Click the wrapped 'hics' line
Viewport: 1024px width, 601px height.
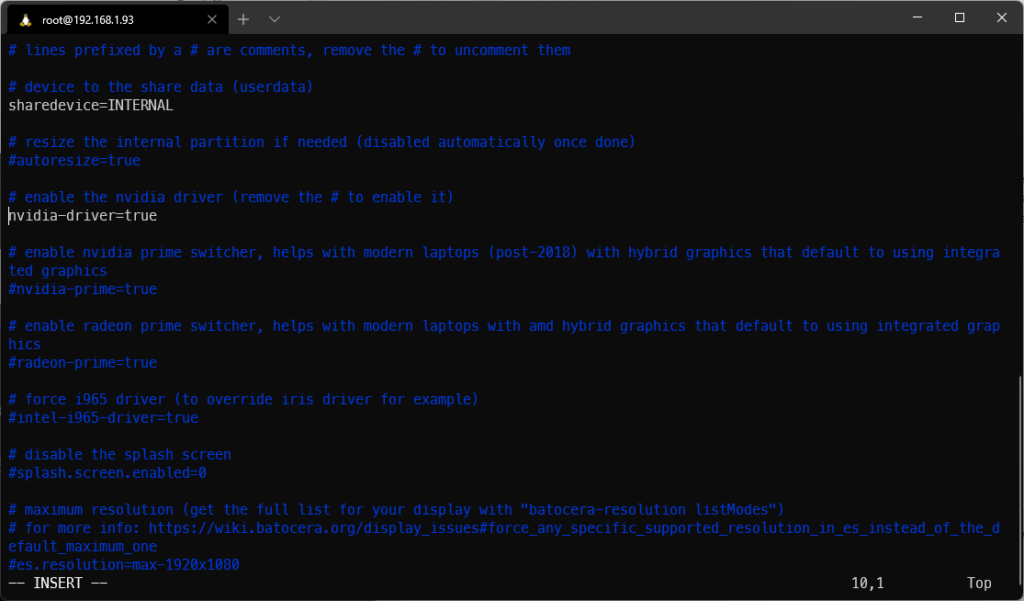coord(25,344)
